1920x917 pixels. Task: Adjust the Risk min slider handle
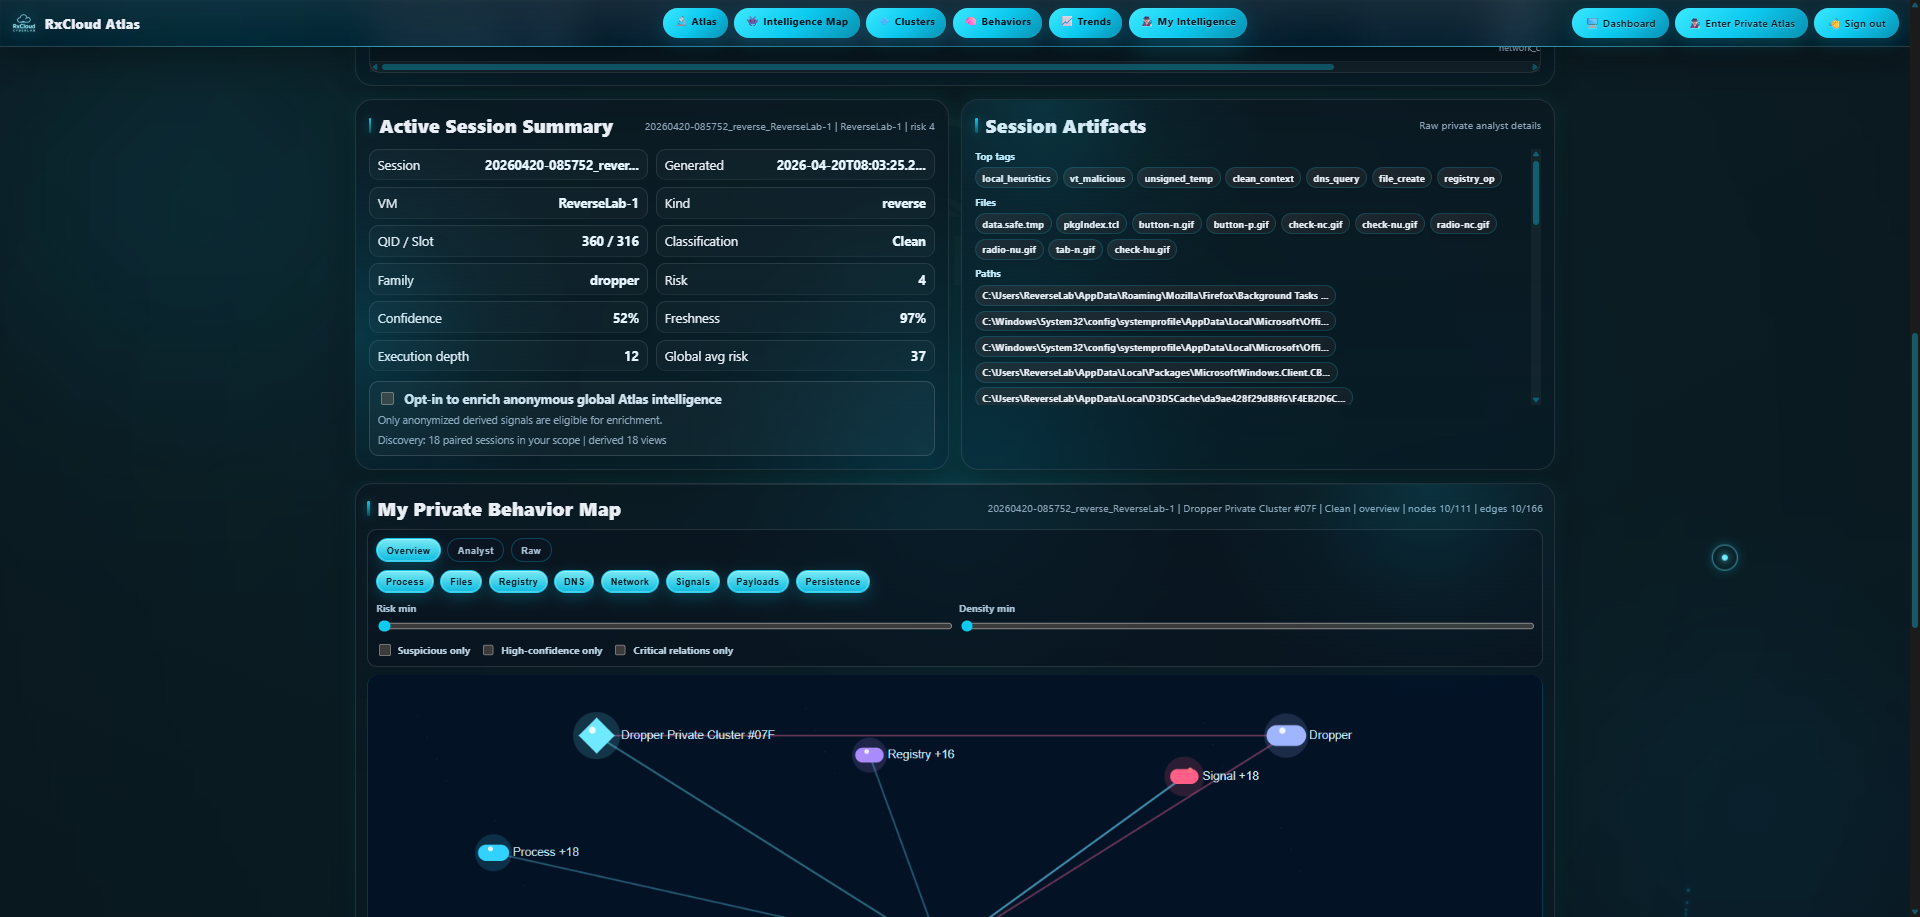[x=385, y=626]
